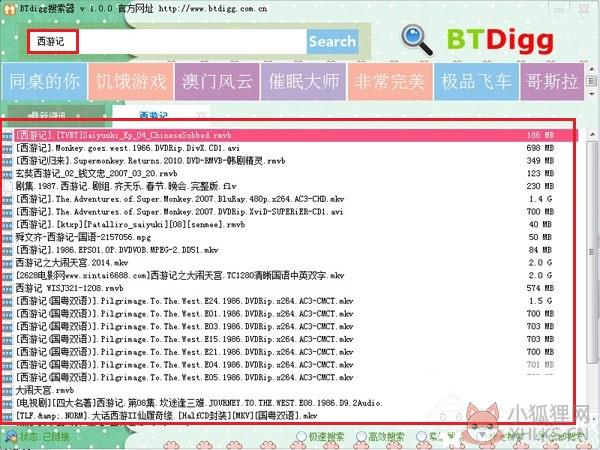Click the 澳门风云 hot keyword button
The width and height of the screenshot is (600, 450).
(x=217, y=82)
